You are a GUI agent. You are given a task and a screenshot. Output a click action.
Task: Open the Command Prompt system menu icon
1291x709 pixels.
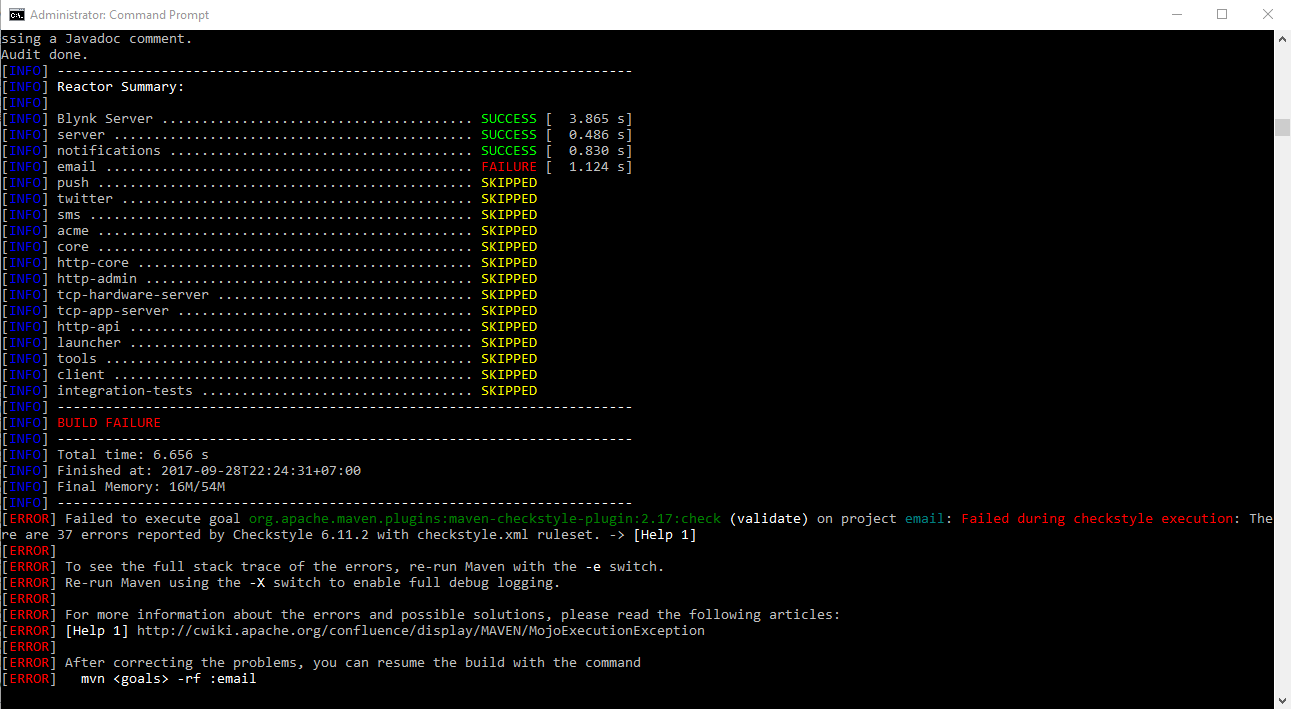pos(17,14)
